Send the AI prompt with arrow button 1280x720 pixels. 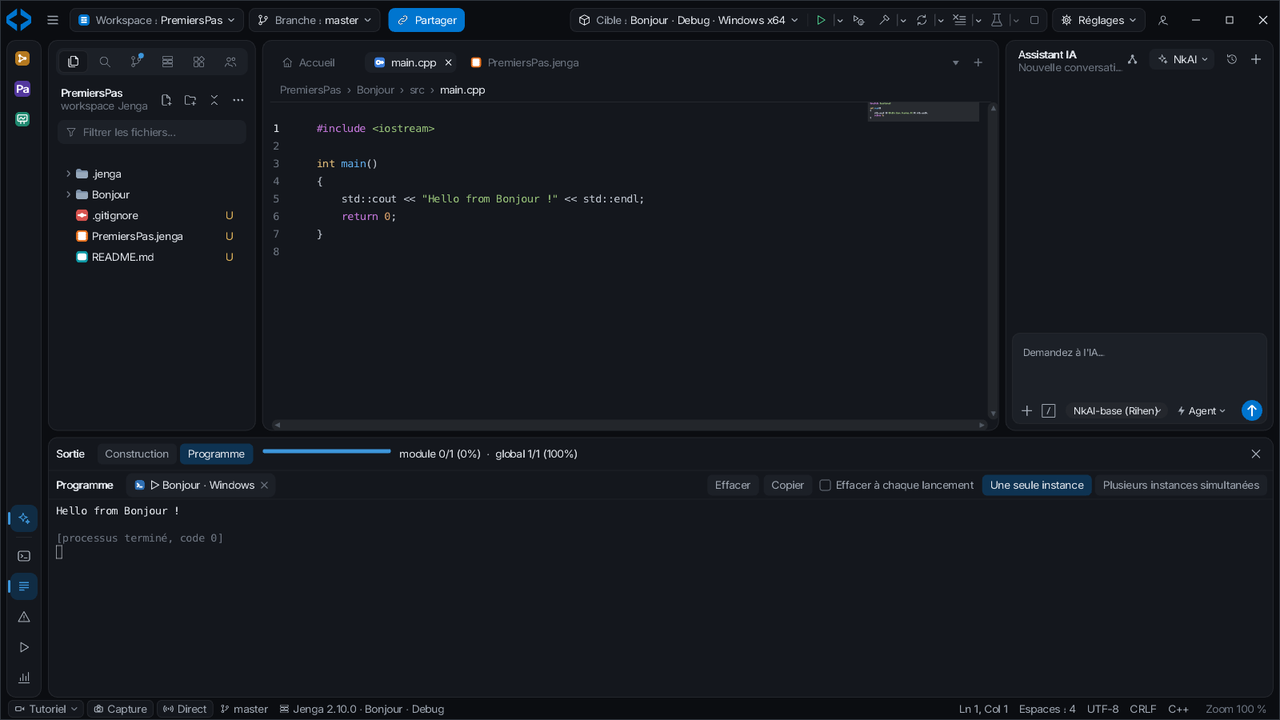(1251, 410)
